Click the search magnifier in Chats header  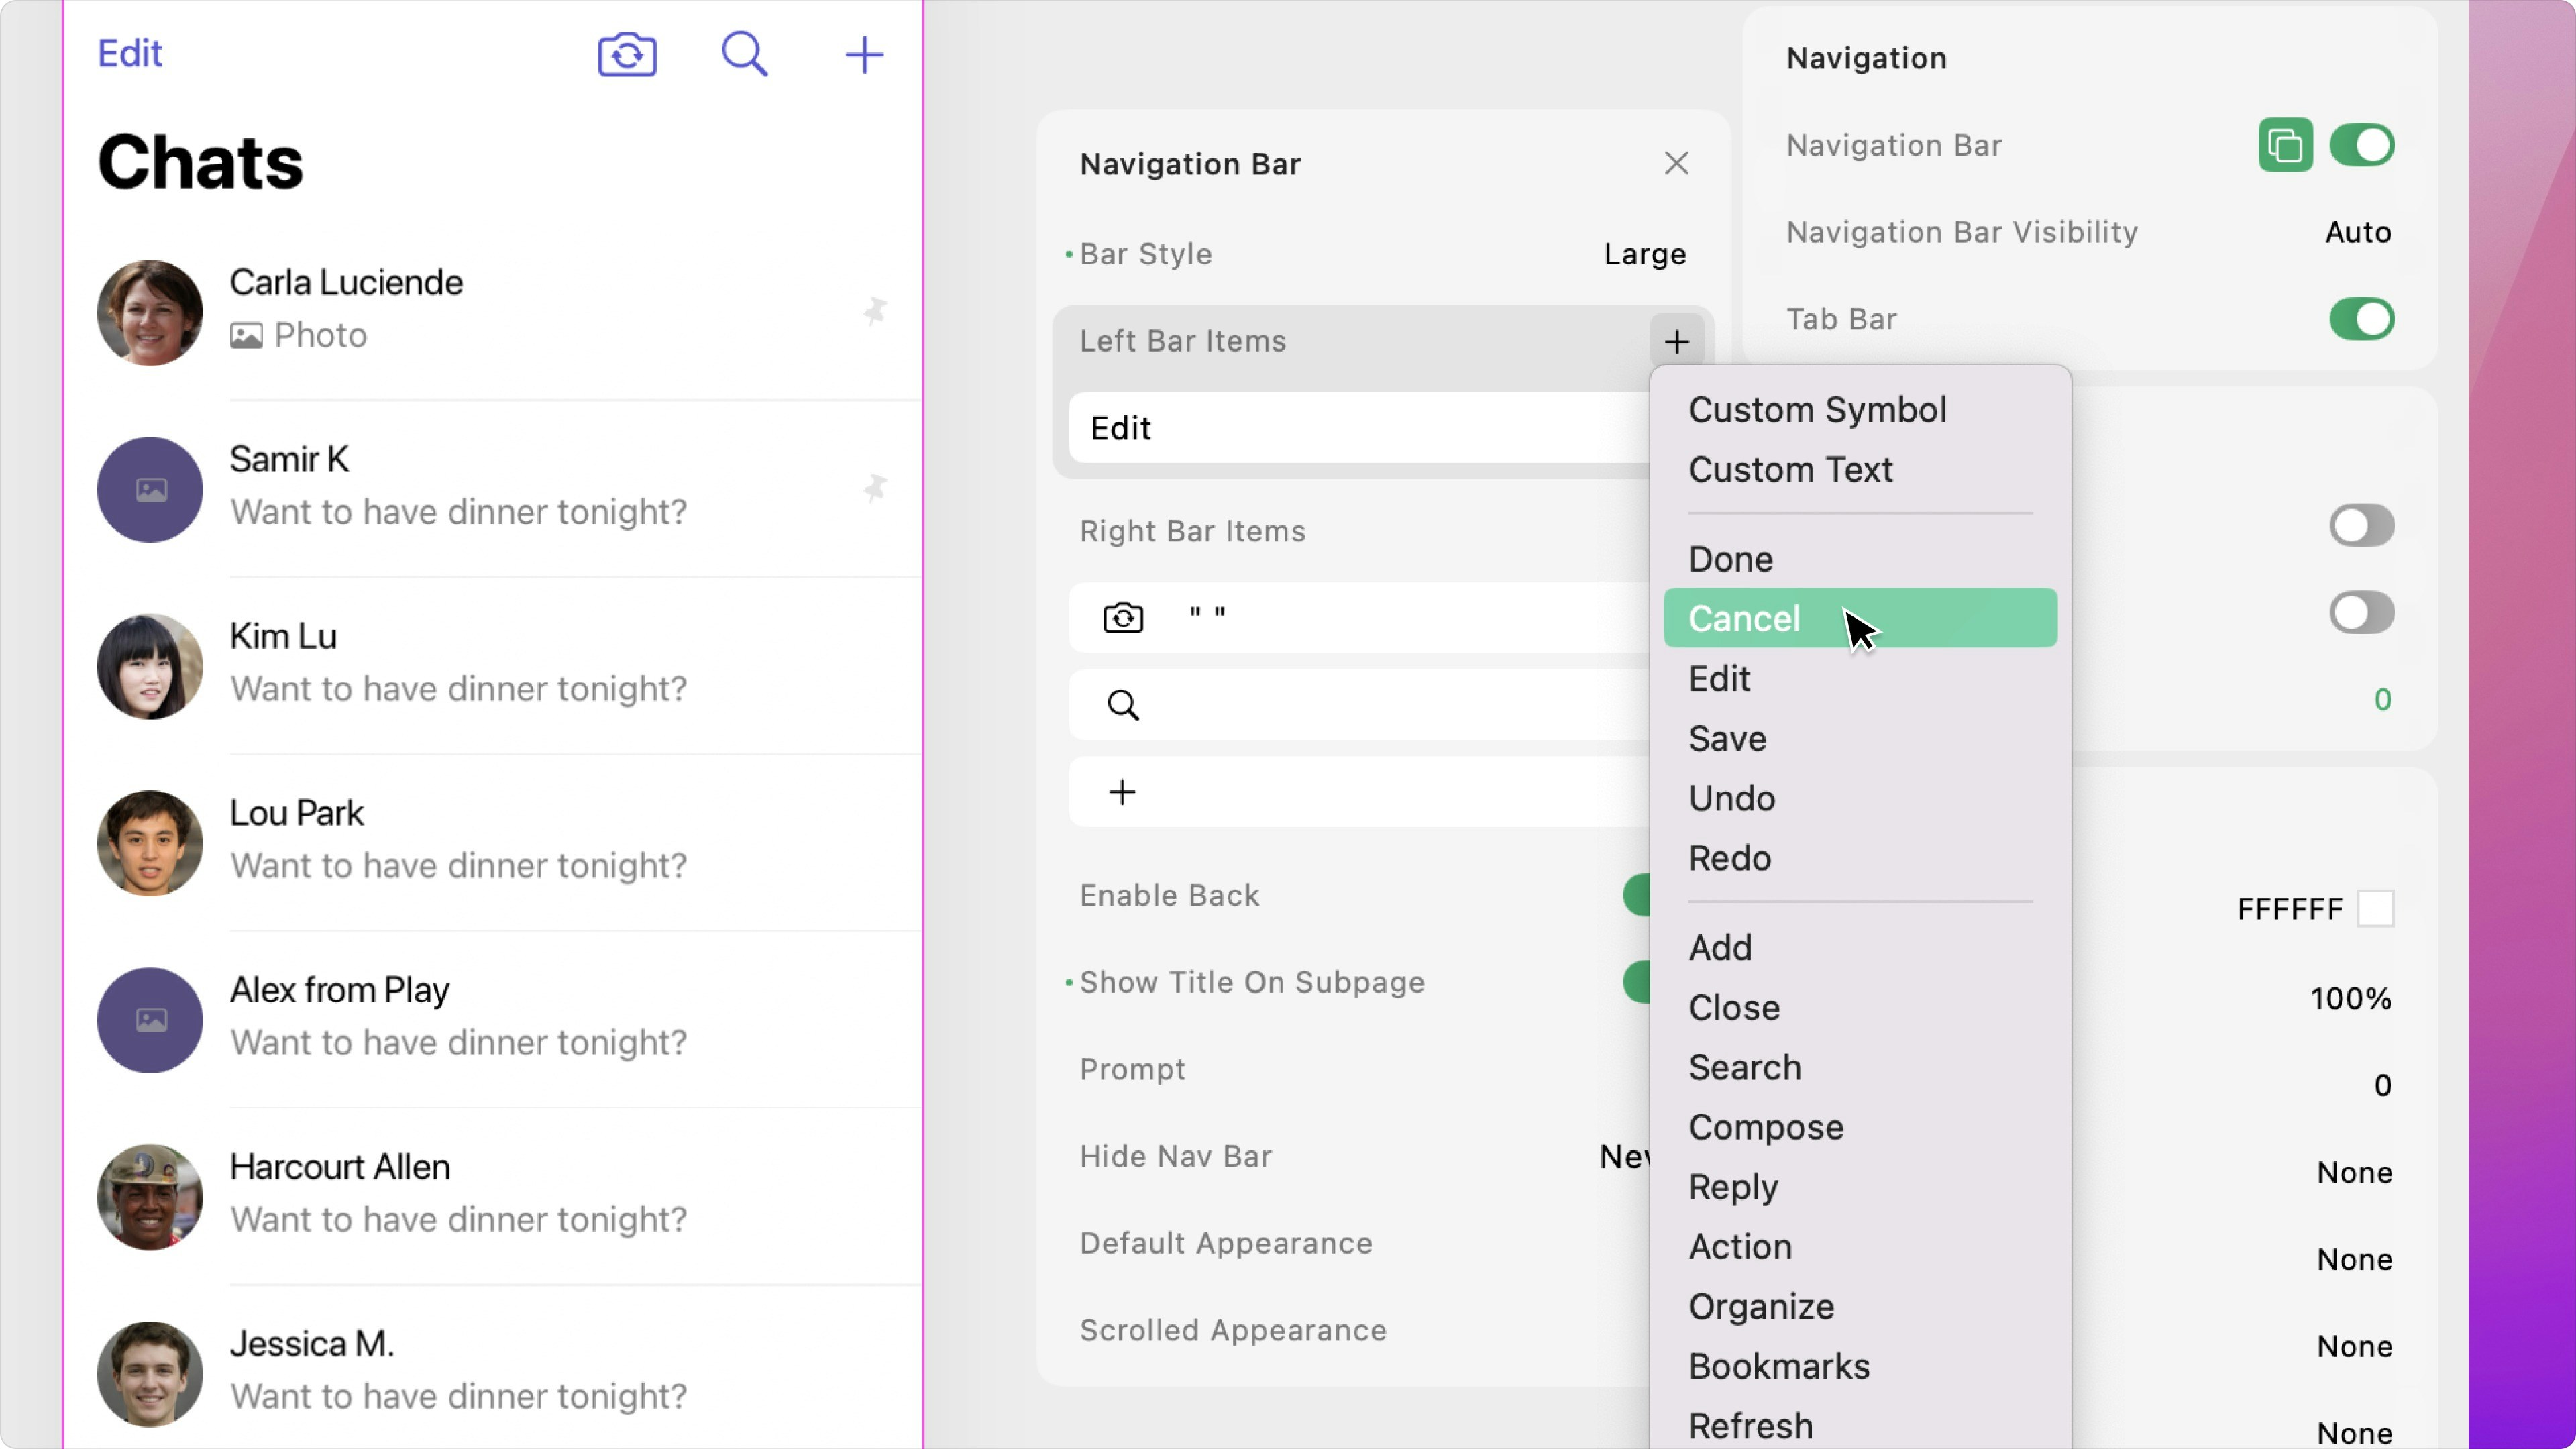click(745, 54)
